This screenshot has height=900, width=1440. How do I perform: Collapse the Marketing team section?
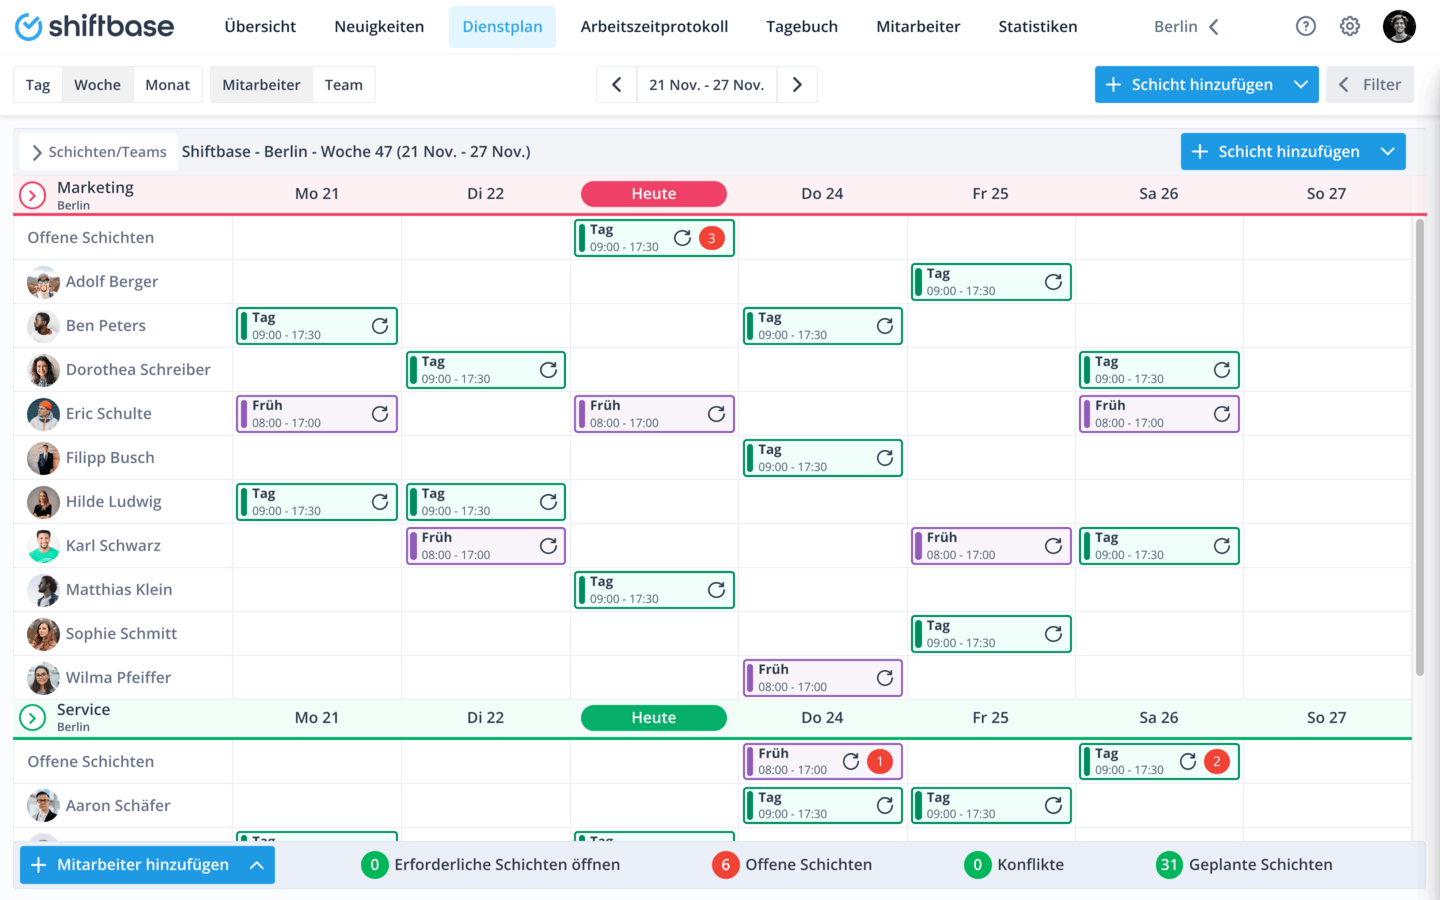coord(32,195)
